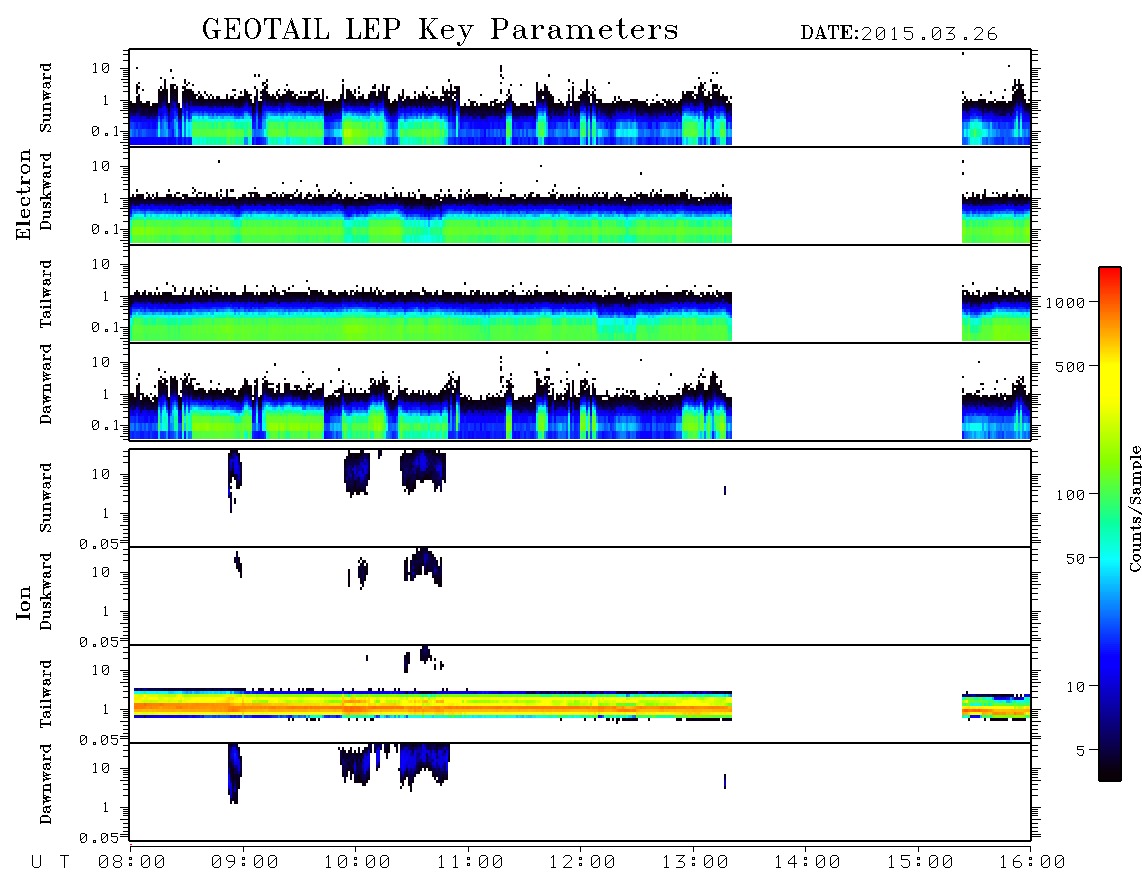Click the 14:00 time tick label
This screenshot has height=880, width=1142.
tap(807, 863)
